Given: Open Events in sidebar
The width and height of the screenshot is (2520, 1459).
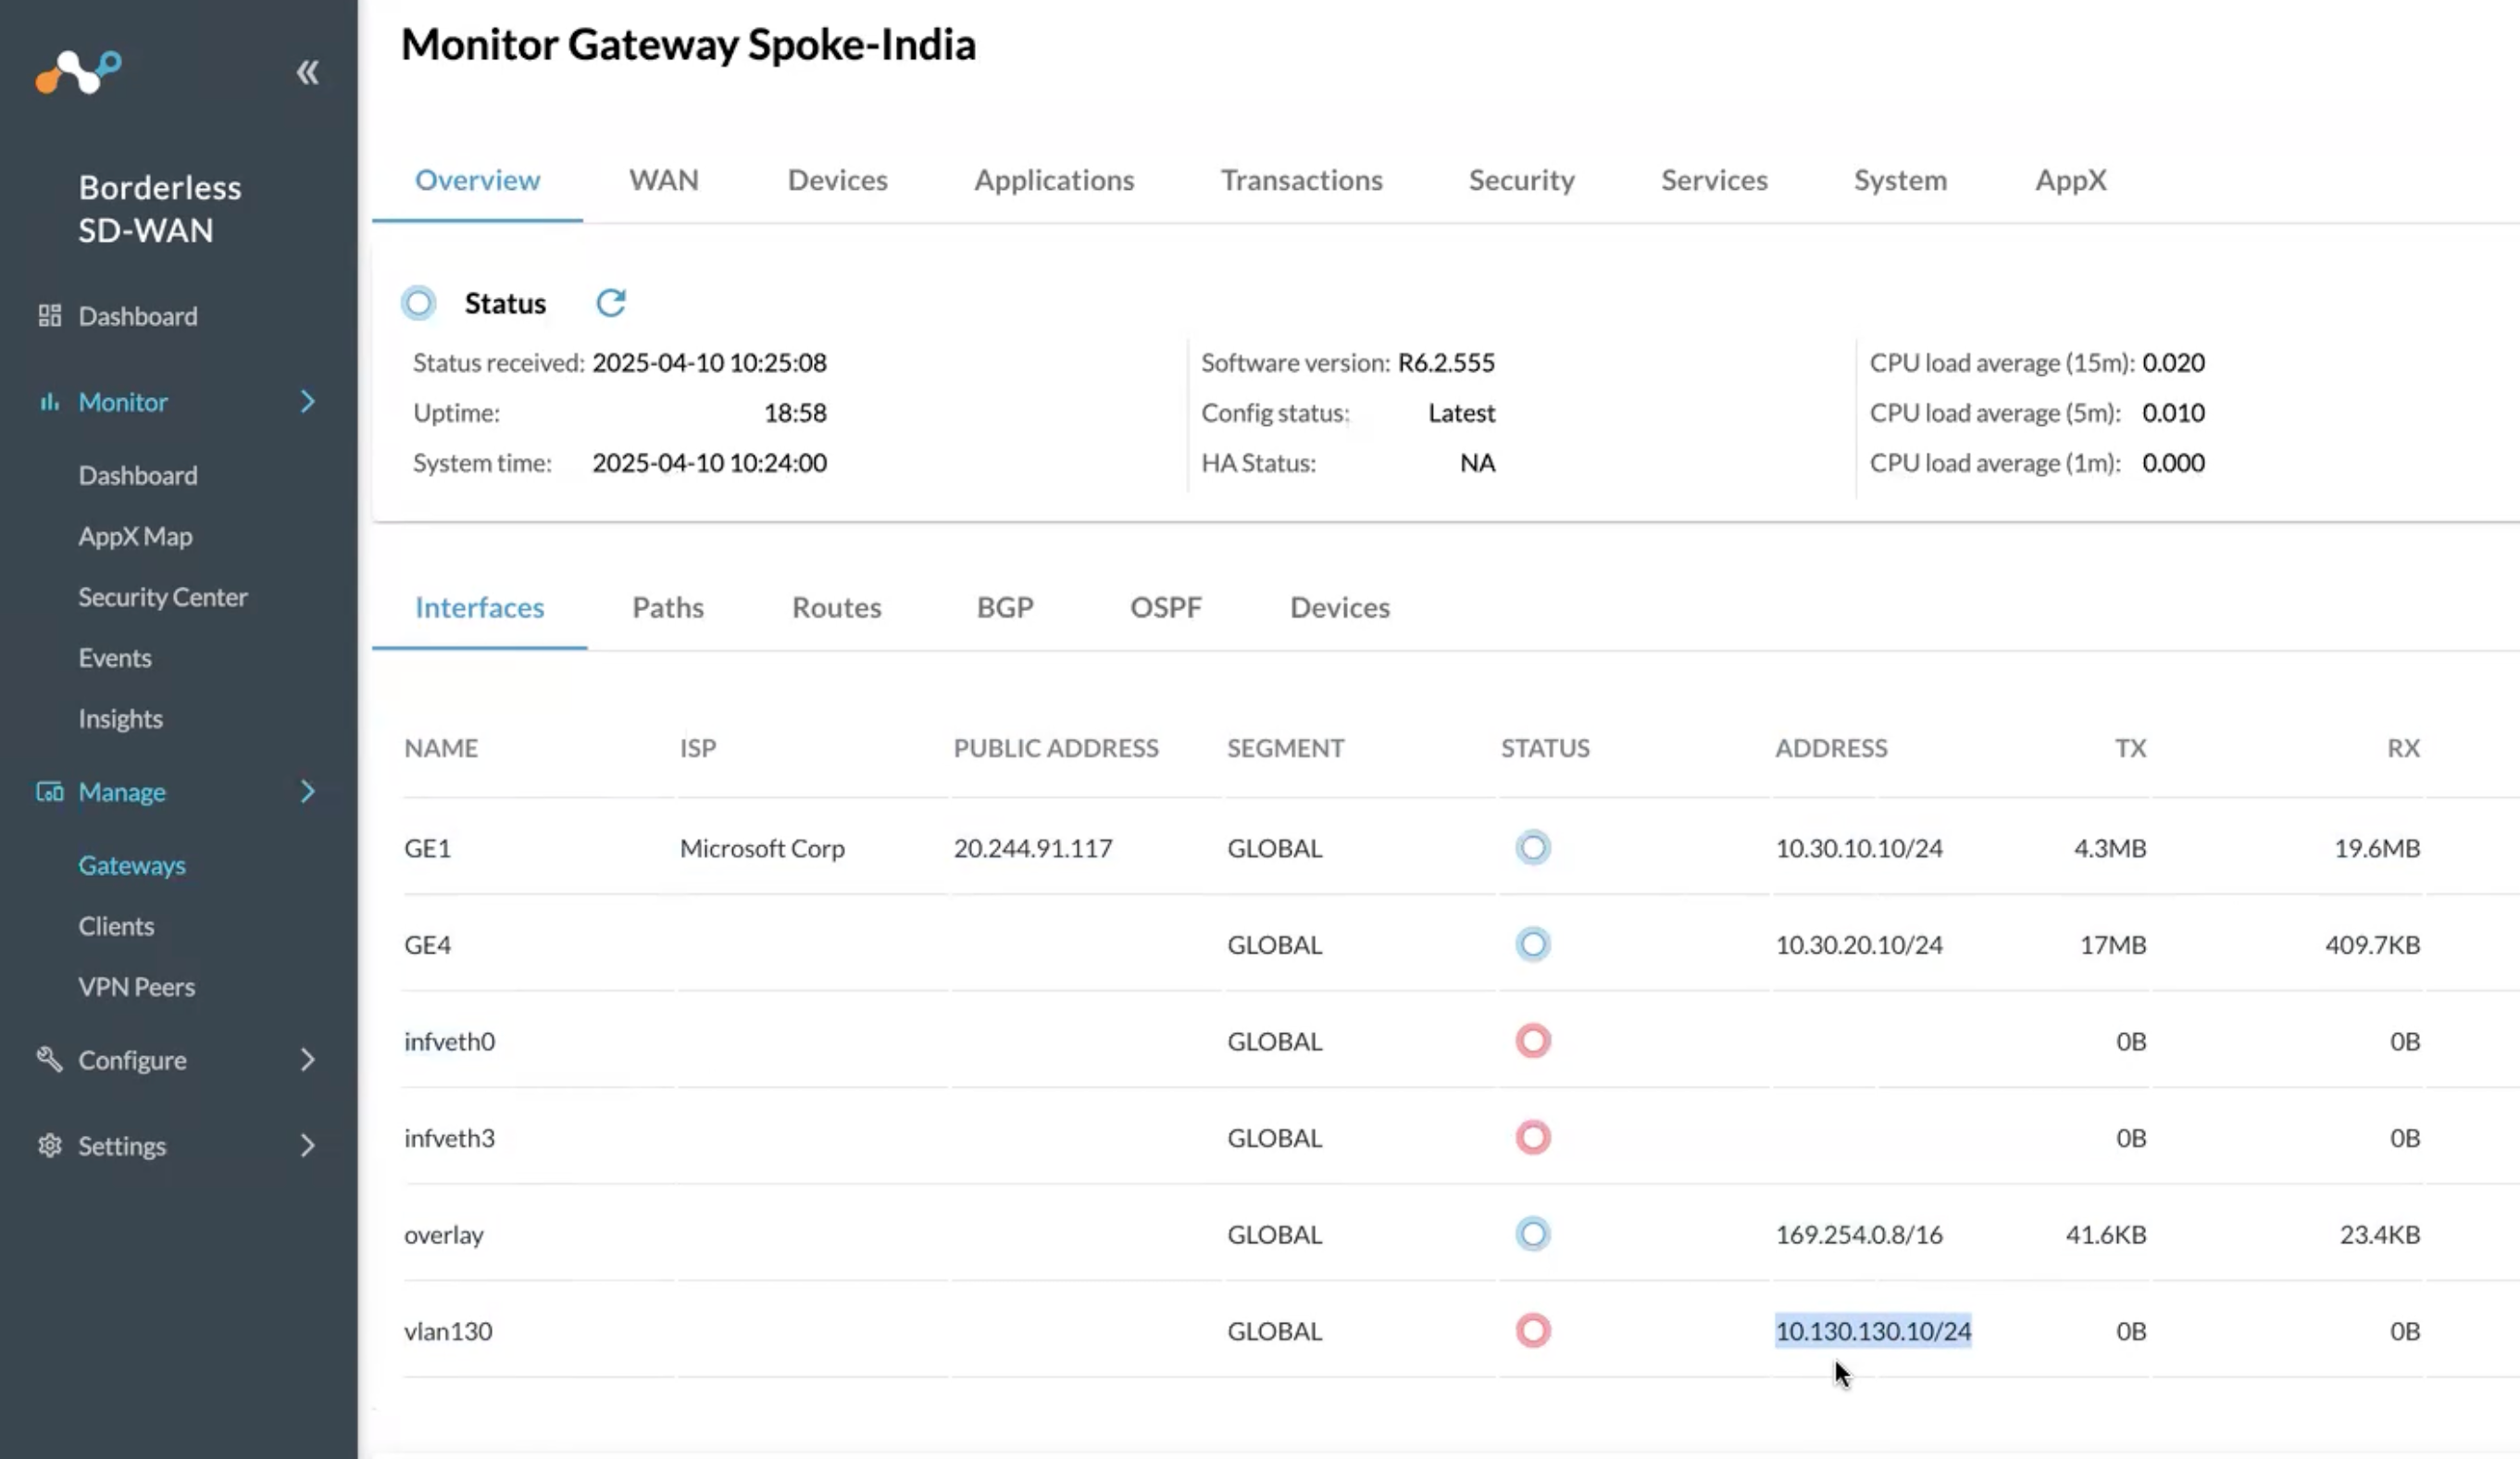Looking at the screenshot, I should tap(115, 658).
